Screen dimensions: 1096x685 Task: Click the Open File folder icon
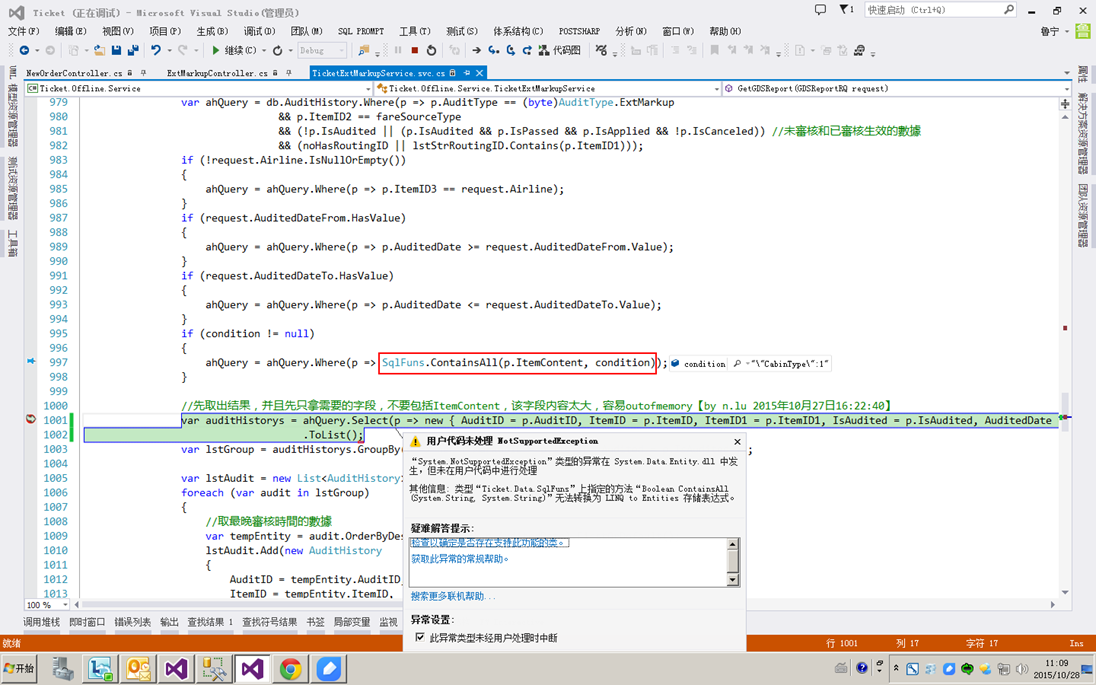[x=99, y=50]
